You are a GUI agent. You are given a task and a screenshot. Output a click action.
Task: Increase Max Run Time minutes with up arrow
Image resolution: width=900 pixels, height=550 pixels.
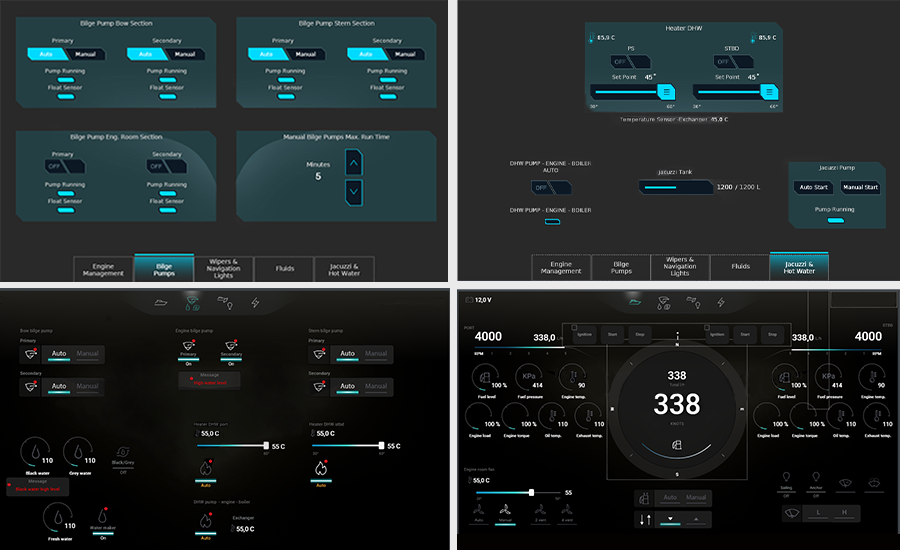click(x=354, y=160)
